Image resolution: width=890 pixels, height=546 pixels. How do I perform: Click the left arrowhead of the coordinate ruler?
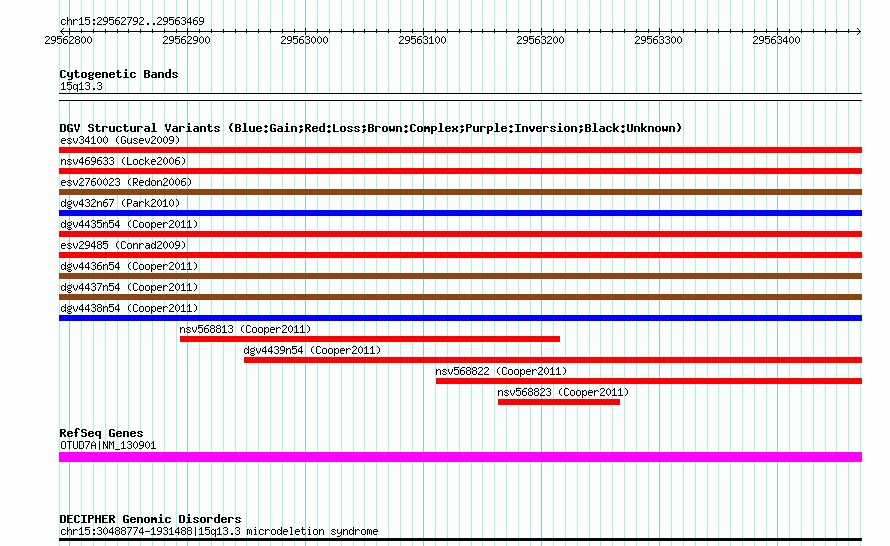62,31
